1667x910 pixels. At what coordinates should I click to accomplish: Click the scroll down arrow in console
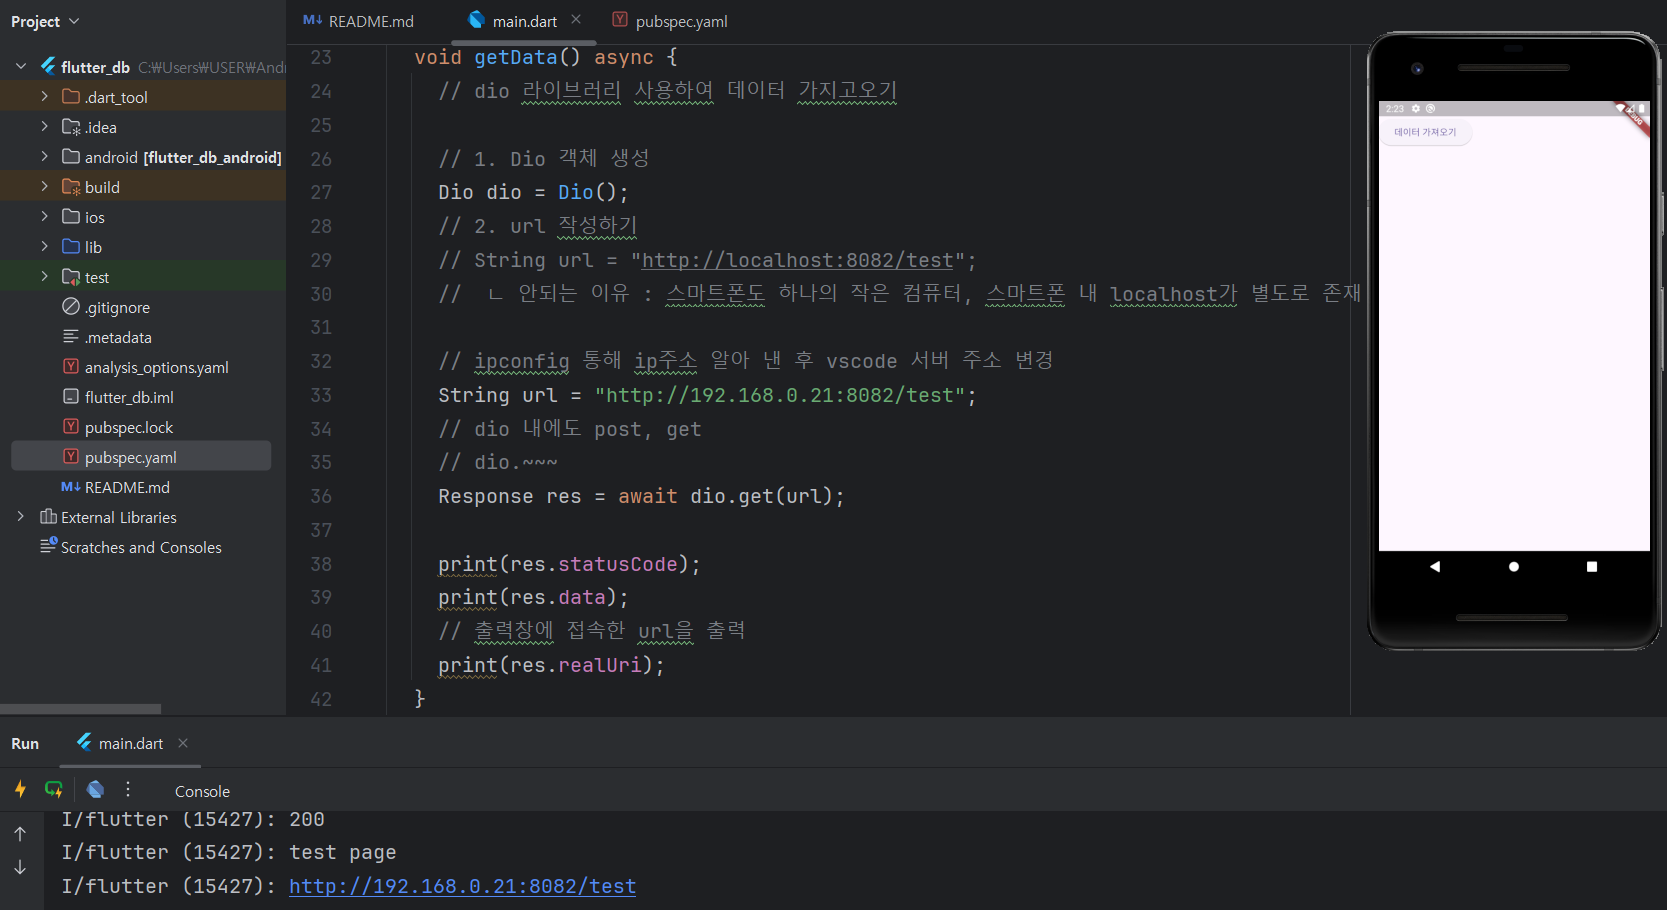click(20, 867)
